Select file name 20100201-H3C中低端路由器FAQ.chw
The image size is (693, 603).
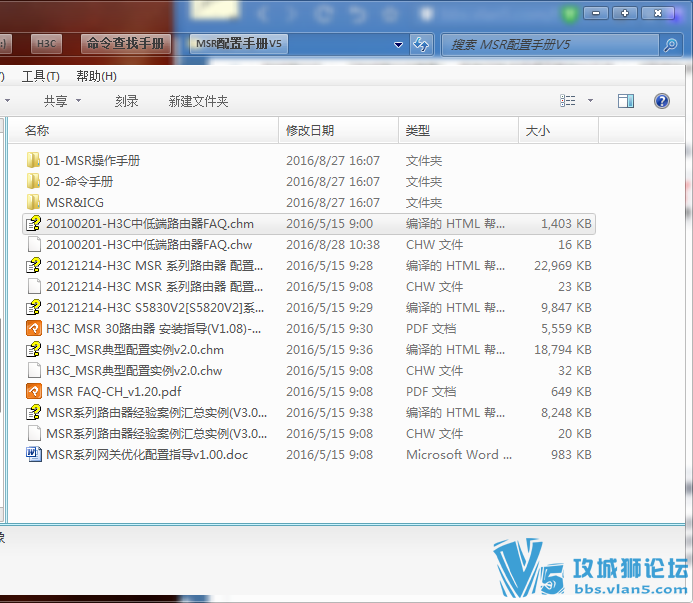pyautogui.click(x=149, y=244)
